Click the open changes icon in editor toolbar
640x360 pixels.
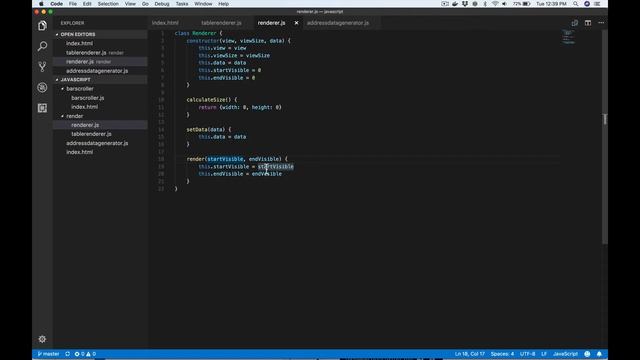[x=575, y=23]
